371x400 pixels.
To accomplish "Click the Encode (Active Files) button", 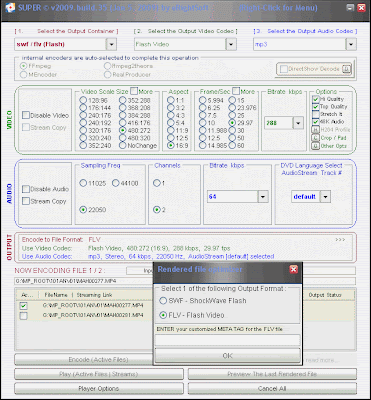I will coord(84,360).
